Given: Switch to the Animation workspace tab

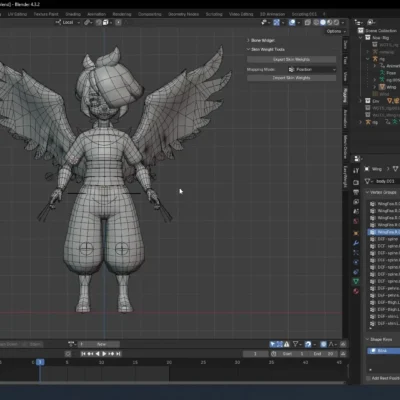Looking at the screenshot, I should click(x=96, y=14).
